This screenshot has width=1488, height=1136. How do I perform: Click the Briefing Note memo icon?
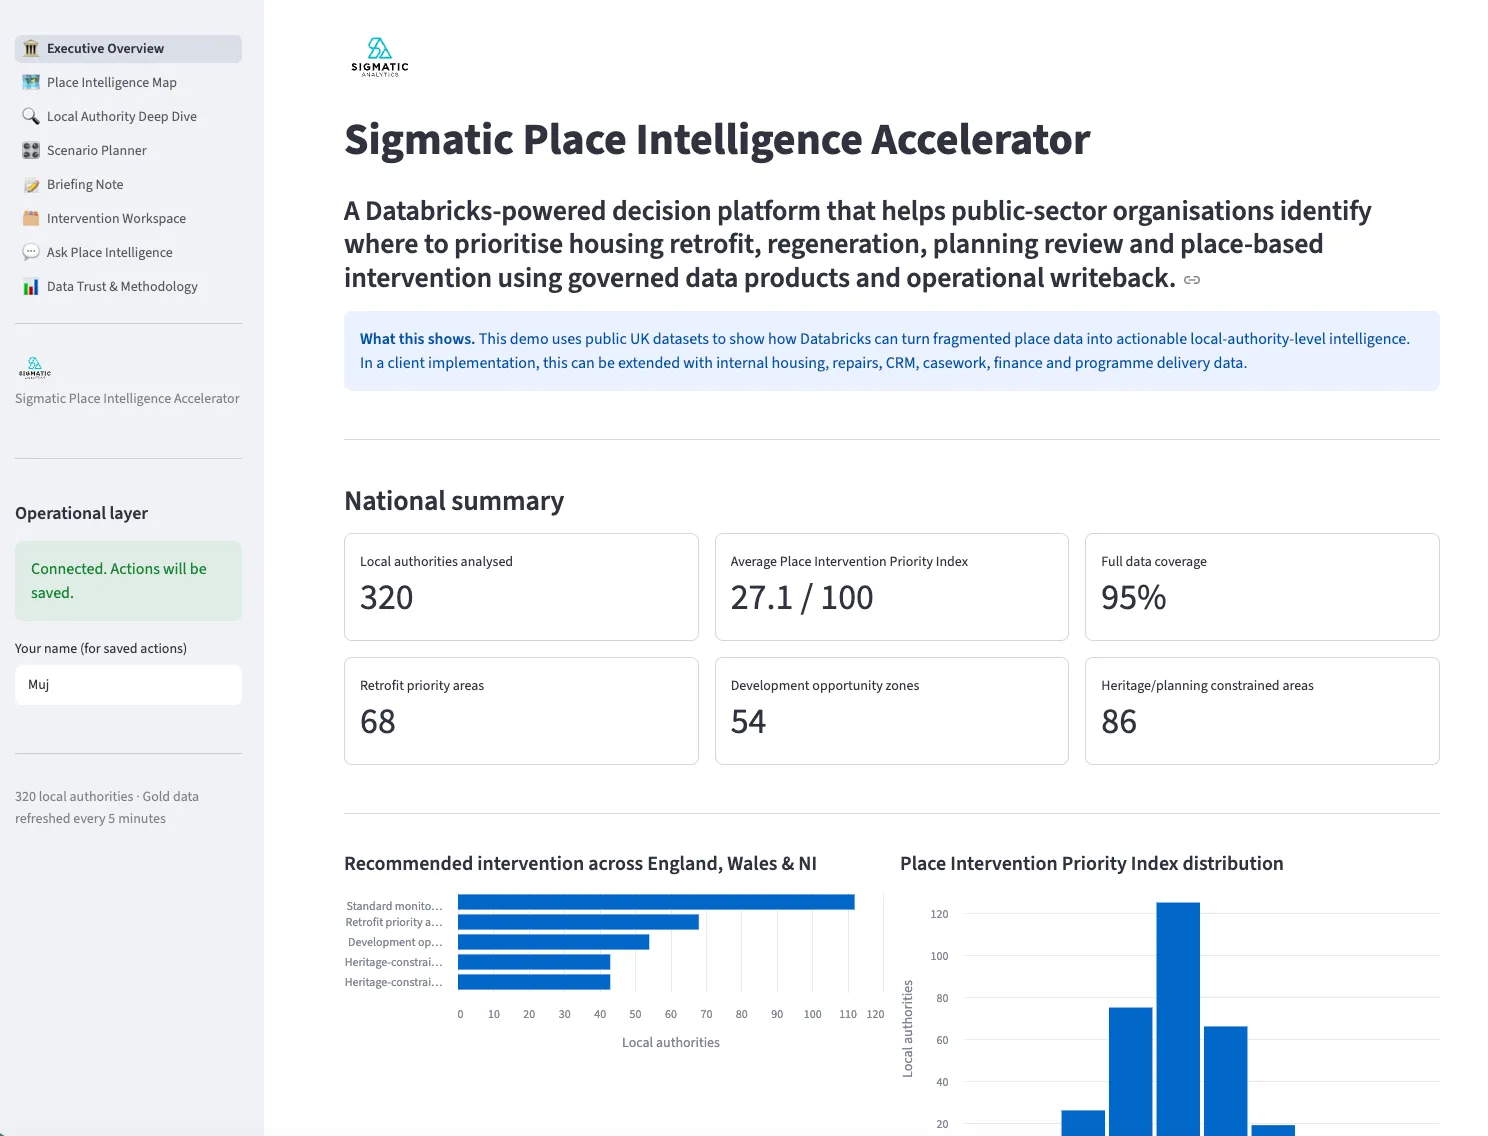[x=31, y=185]
